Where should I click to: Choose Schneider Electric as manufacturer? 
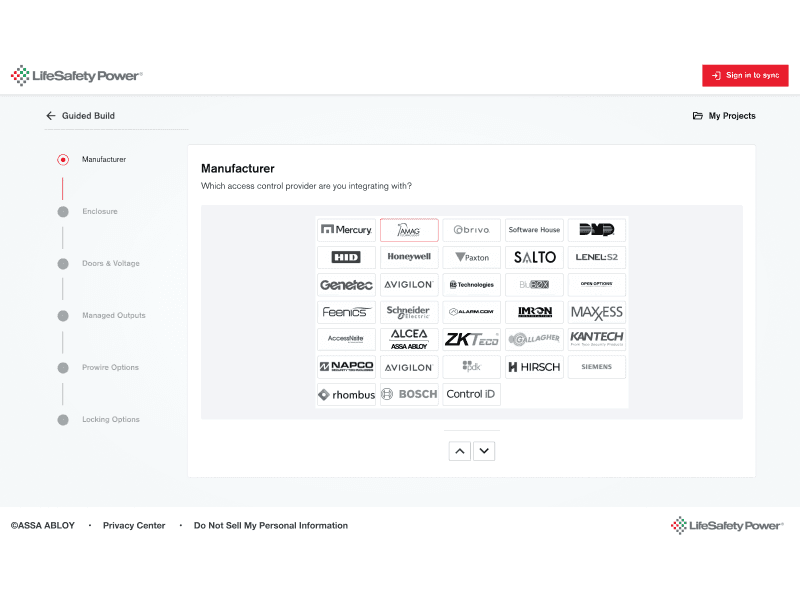[x=409, y=312]
